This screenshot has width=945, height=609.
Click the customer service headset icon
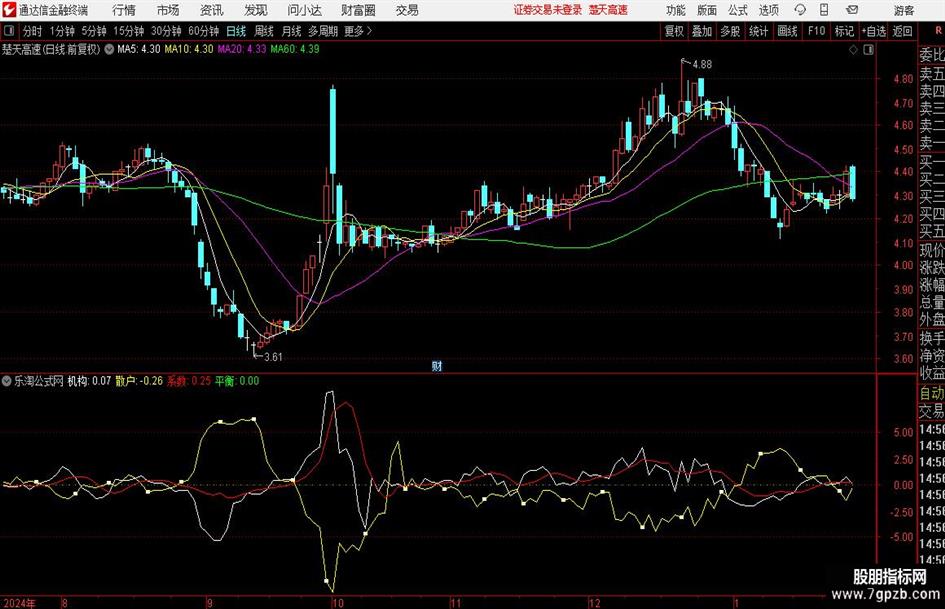pos(800,10)
